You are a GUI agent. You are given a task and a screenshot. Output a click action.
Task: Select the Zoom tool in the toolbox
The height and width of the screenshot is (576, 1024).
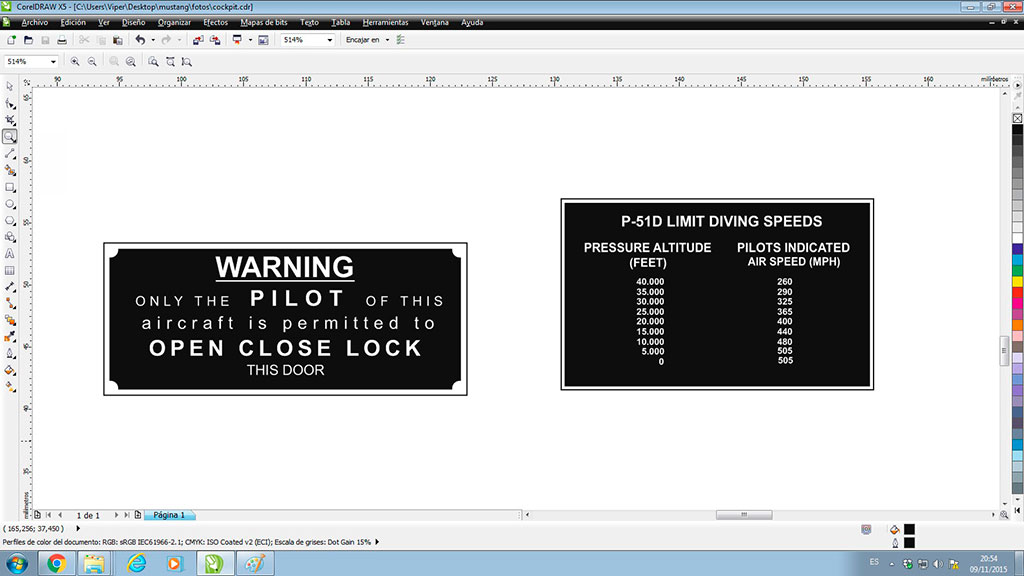point(10,136)
